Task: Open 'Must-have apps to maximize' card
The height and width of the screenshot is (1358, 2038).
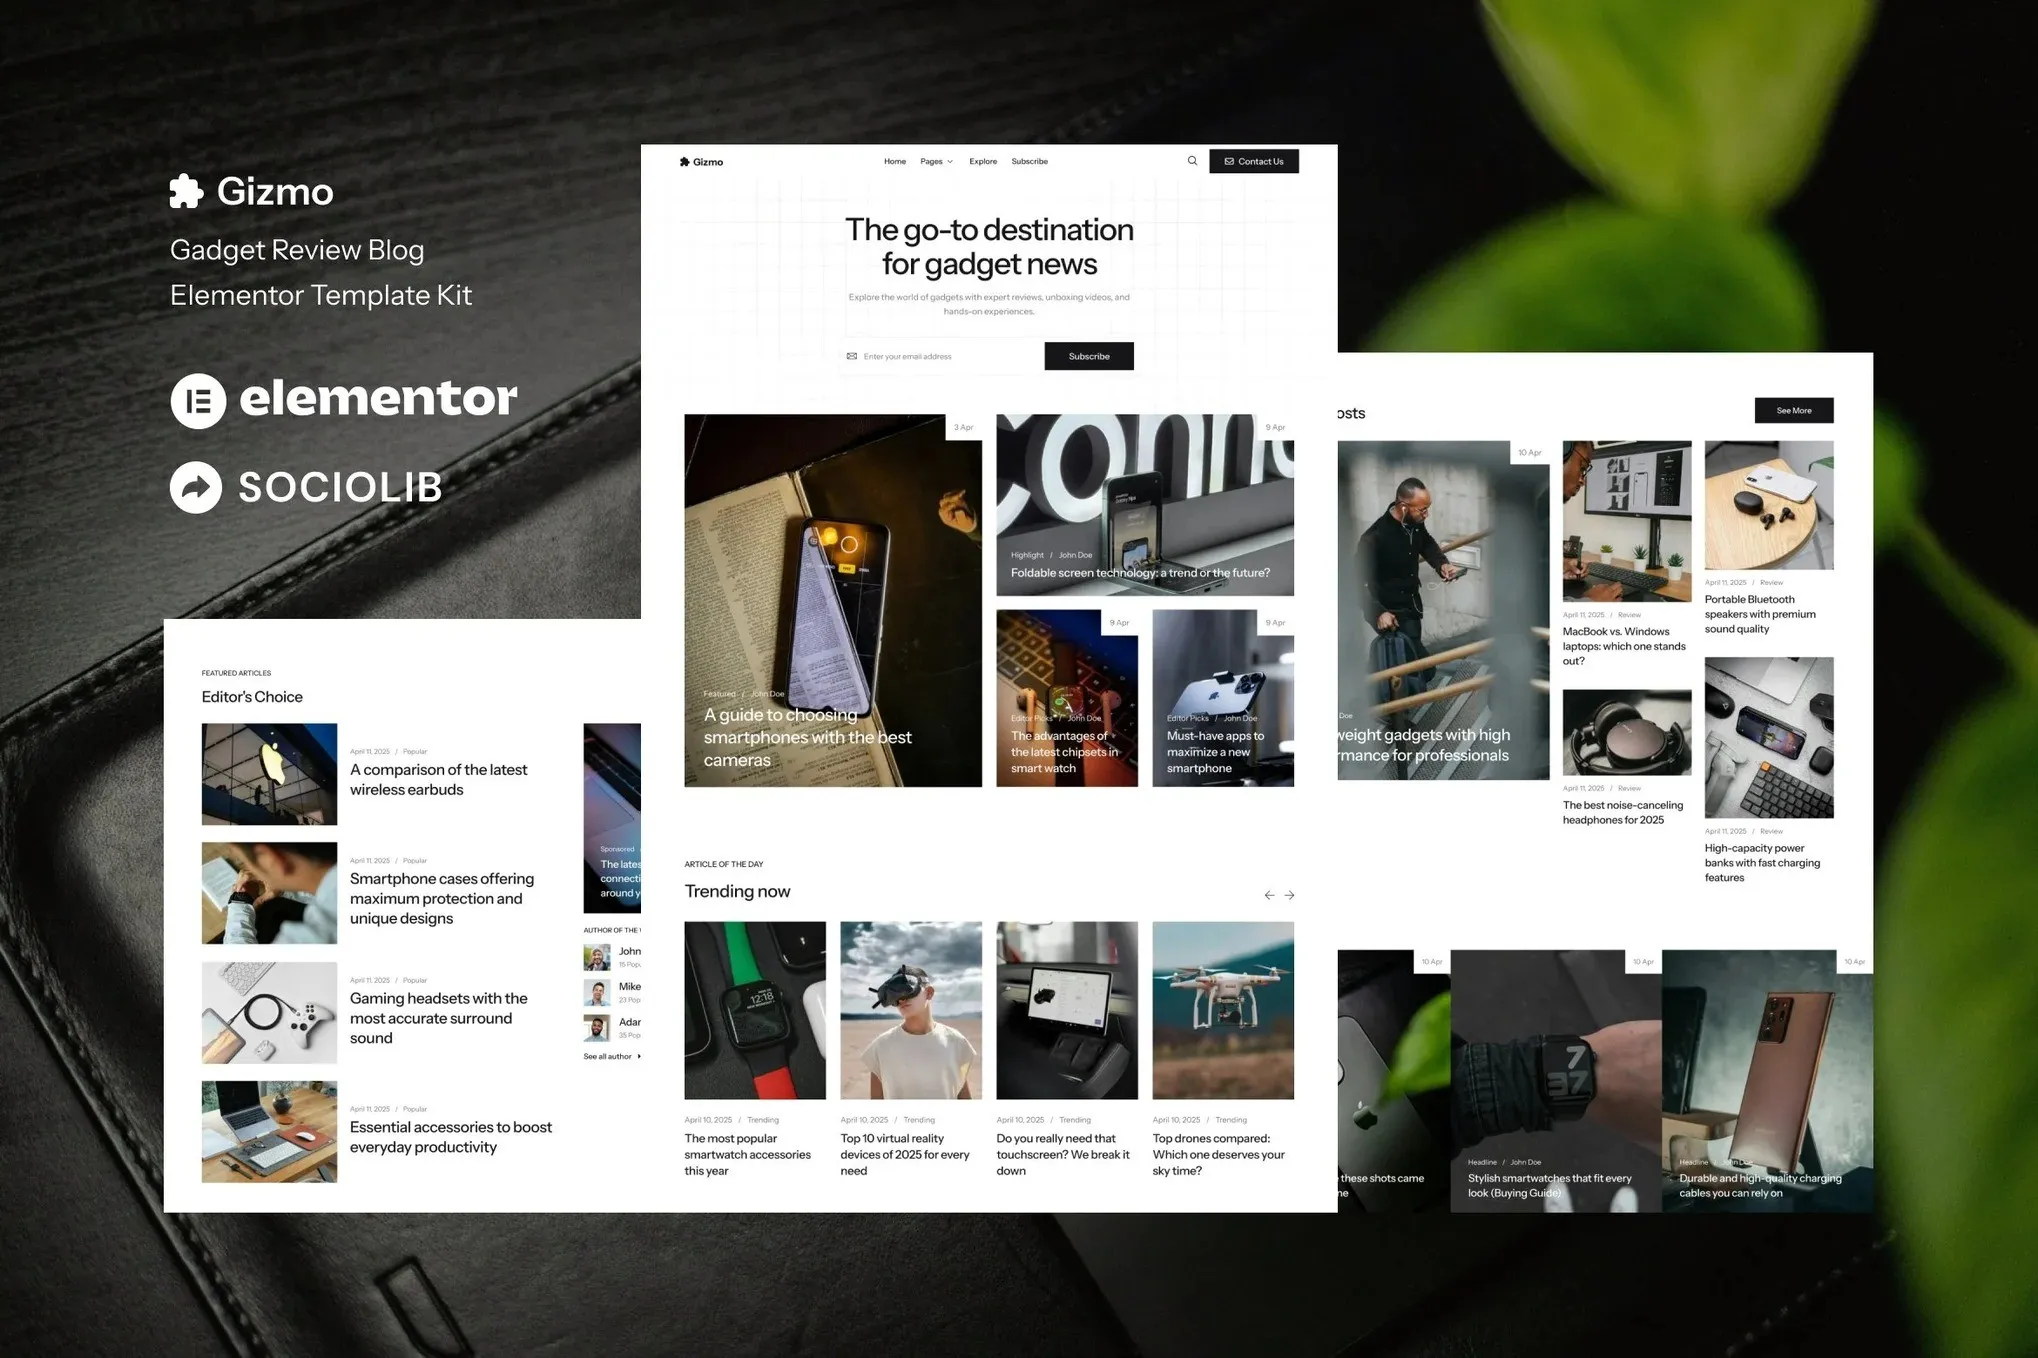Action: pos(1223,698)
